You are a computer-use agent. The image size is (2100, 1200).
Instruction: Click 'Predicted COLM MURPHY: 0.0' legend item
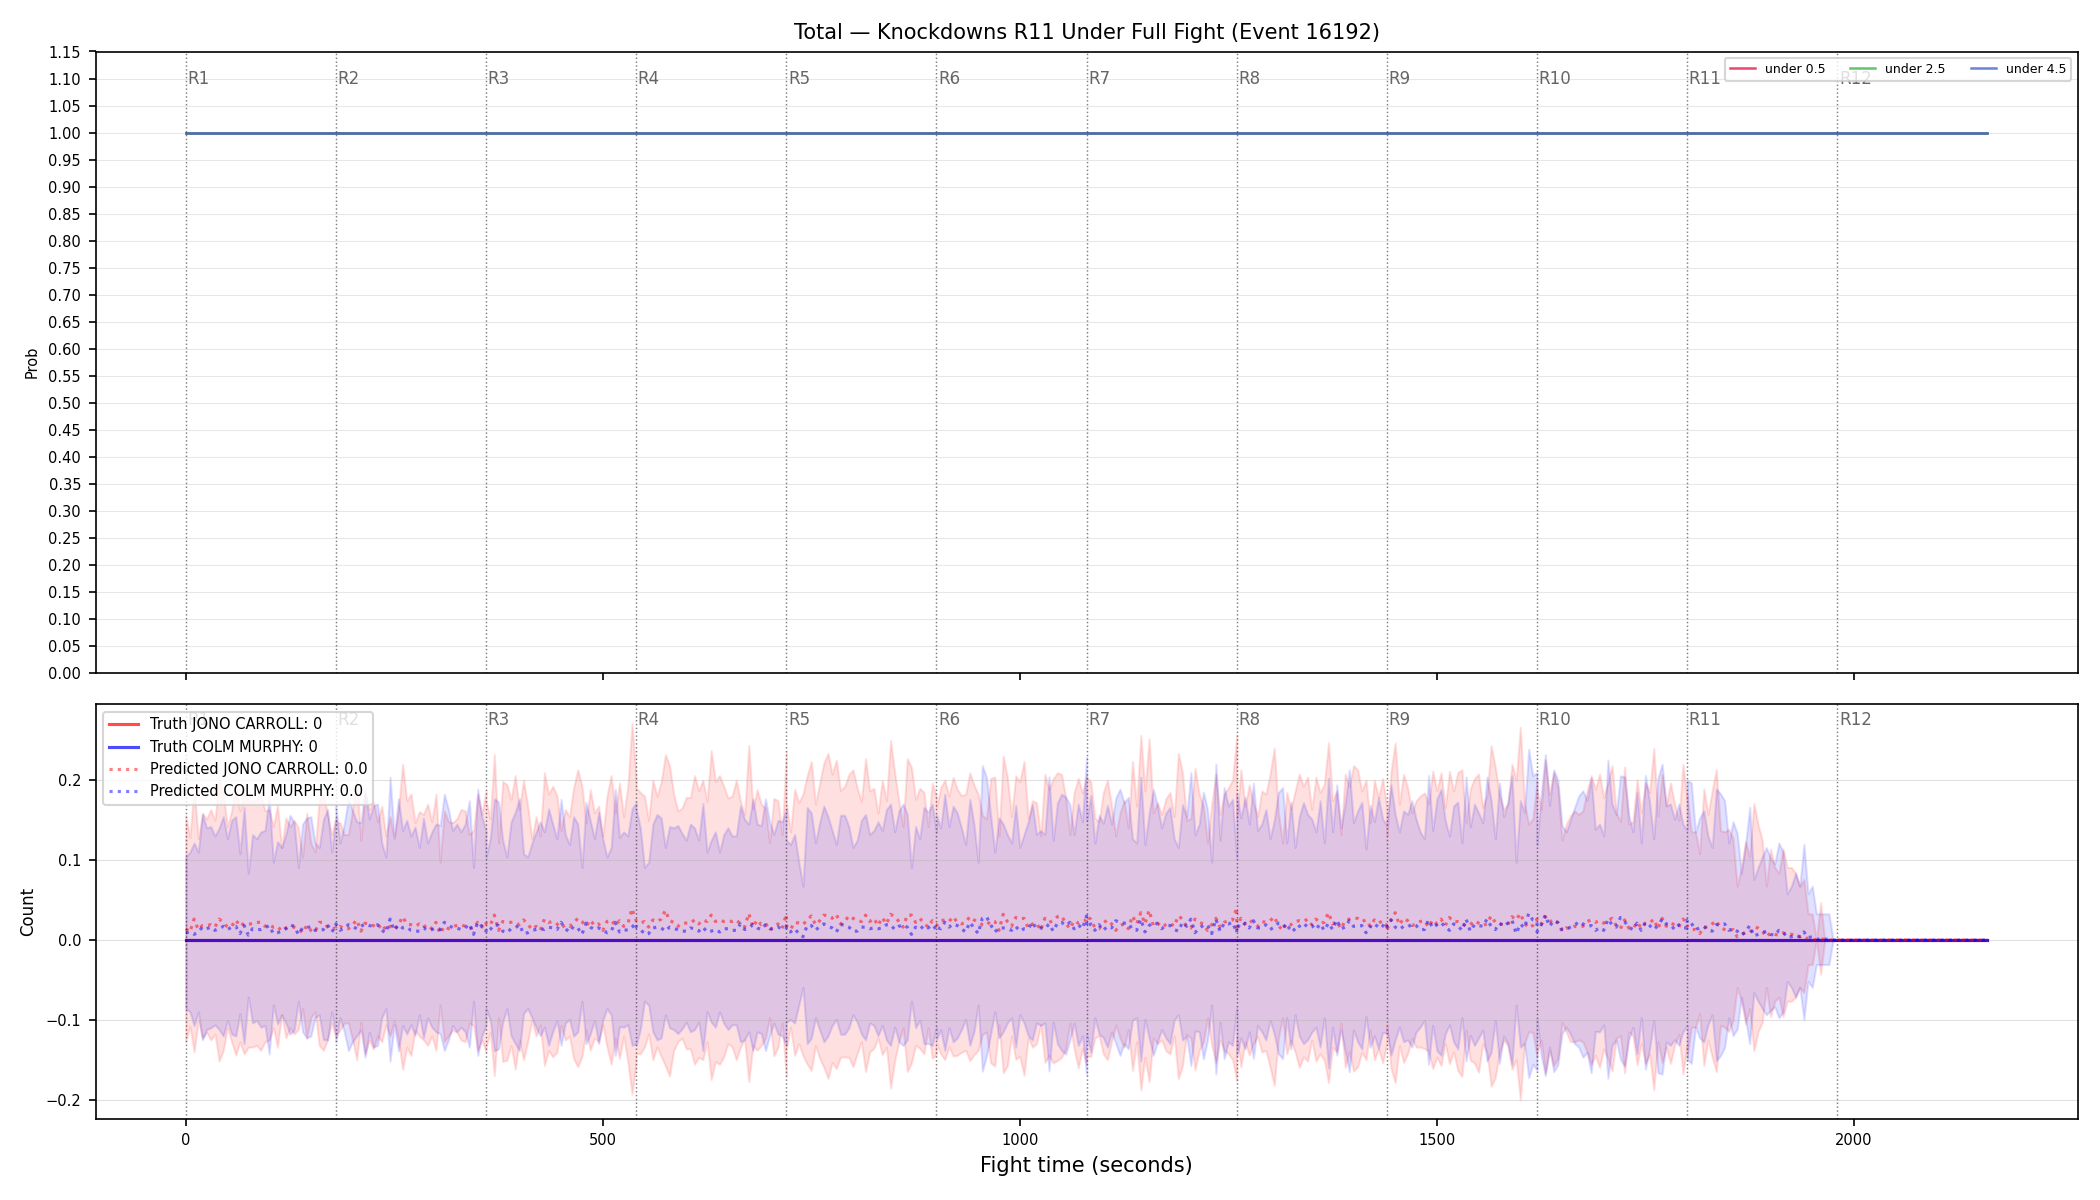click(x=235, y=791)
